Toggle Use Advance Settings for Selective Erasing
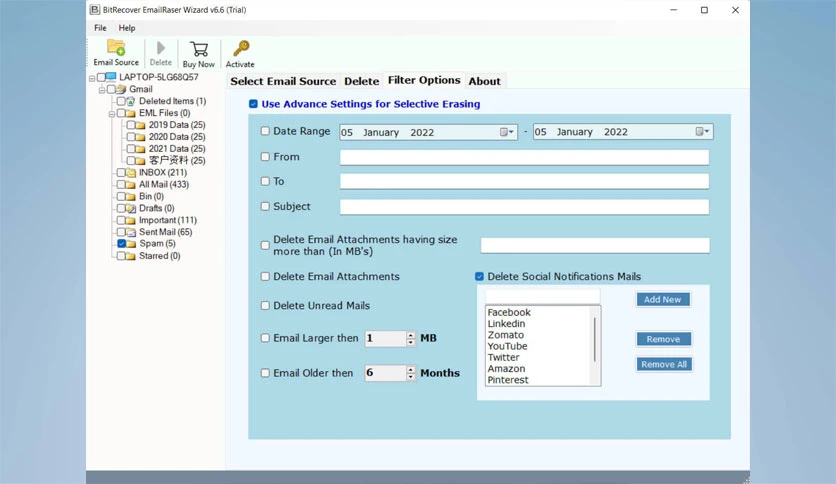 (x=253, y=104)
